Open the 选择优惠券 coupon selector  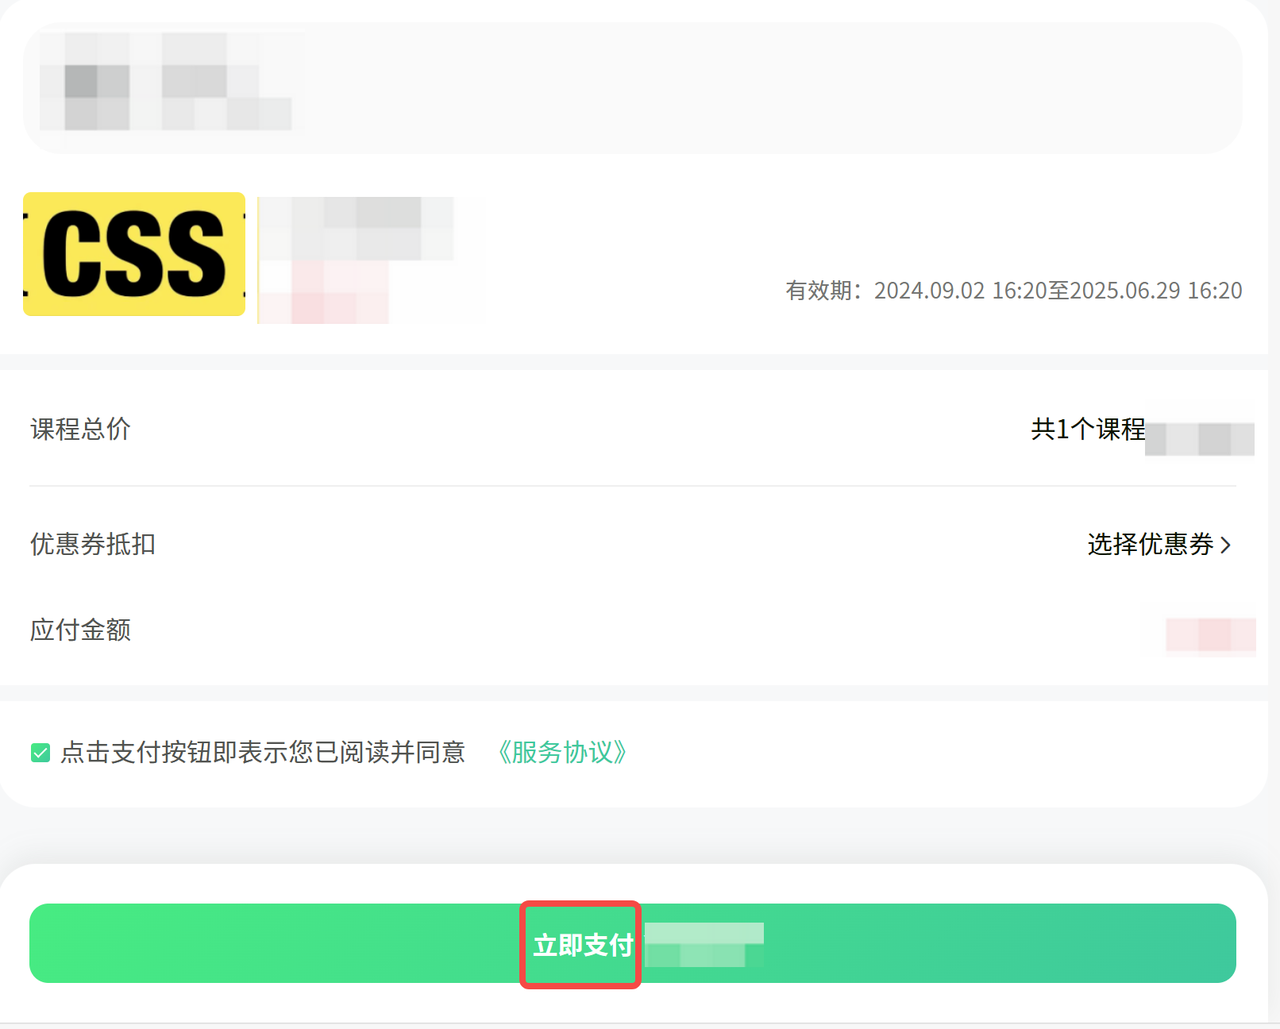click(x=1159, y=544)
